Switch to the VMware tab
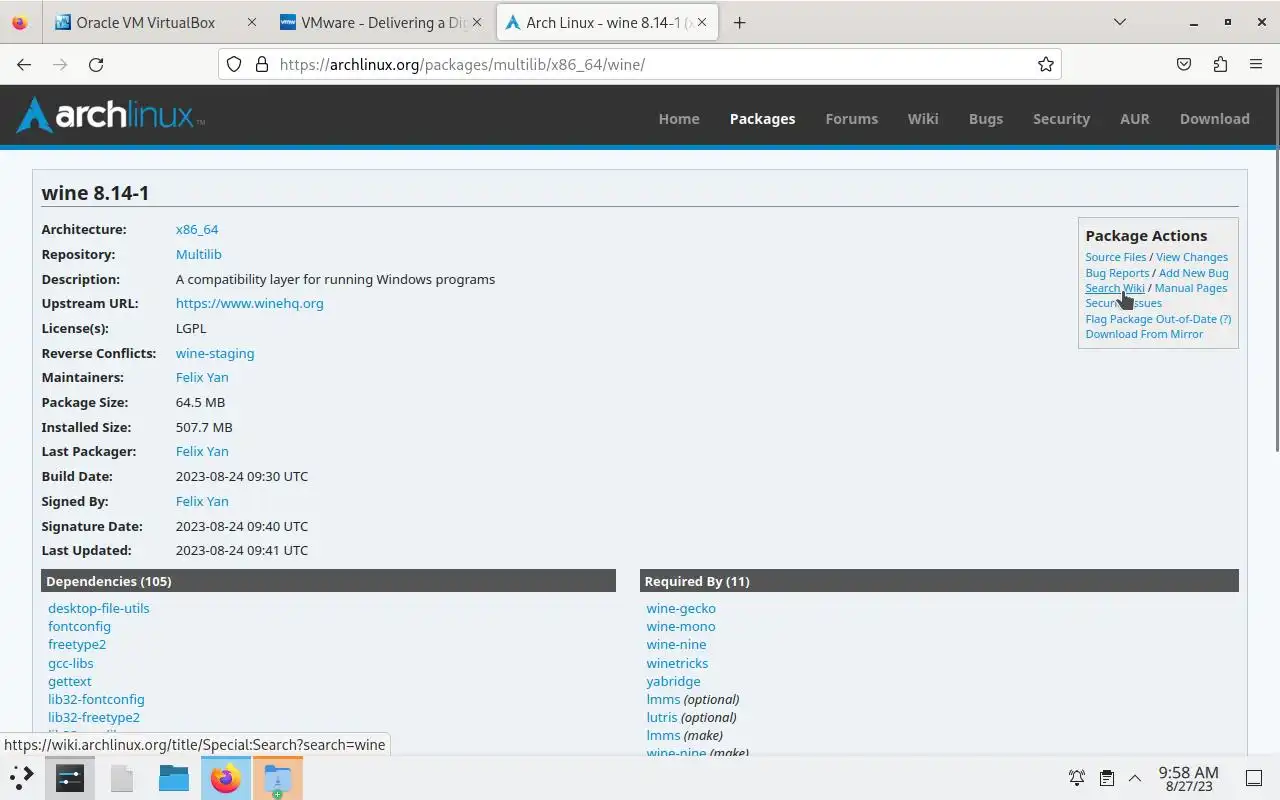 pos(383,22)
